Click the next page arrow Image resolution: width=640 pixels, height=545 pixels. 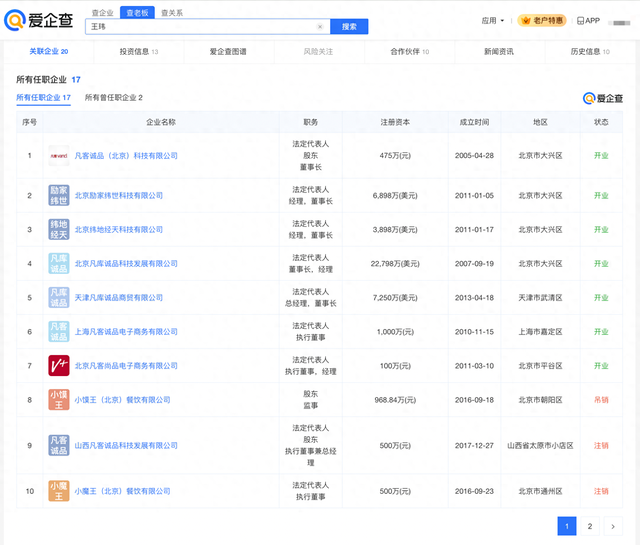click(613, 526)
